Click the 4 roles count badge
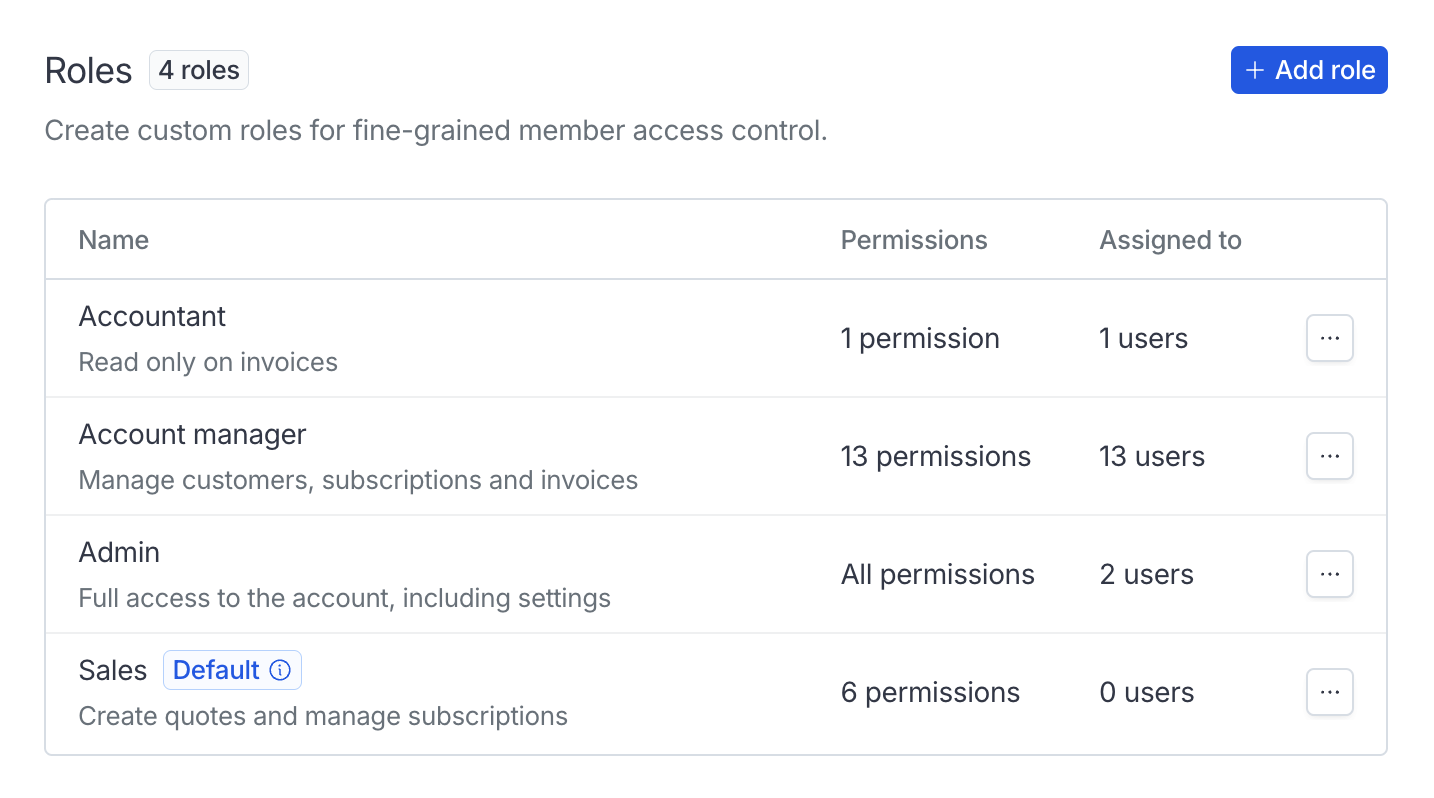The image size is (1434, 798). point(199,71)
